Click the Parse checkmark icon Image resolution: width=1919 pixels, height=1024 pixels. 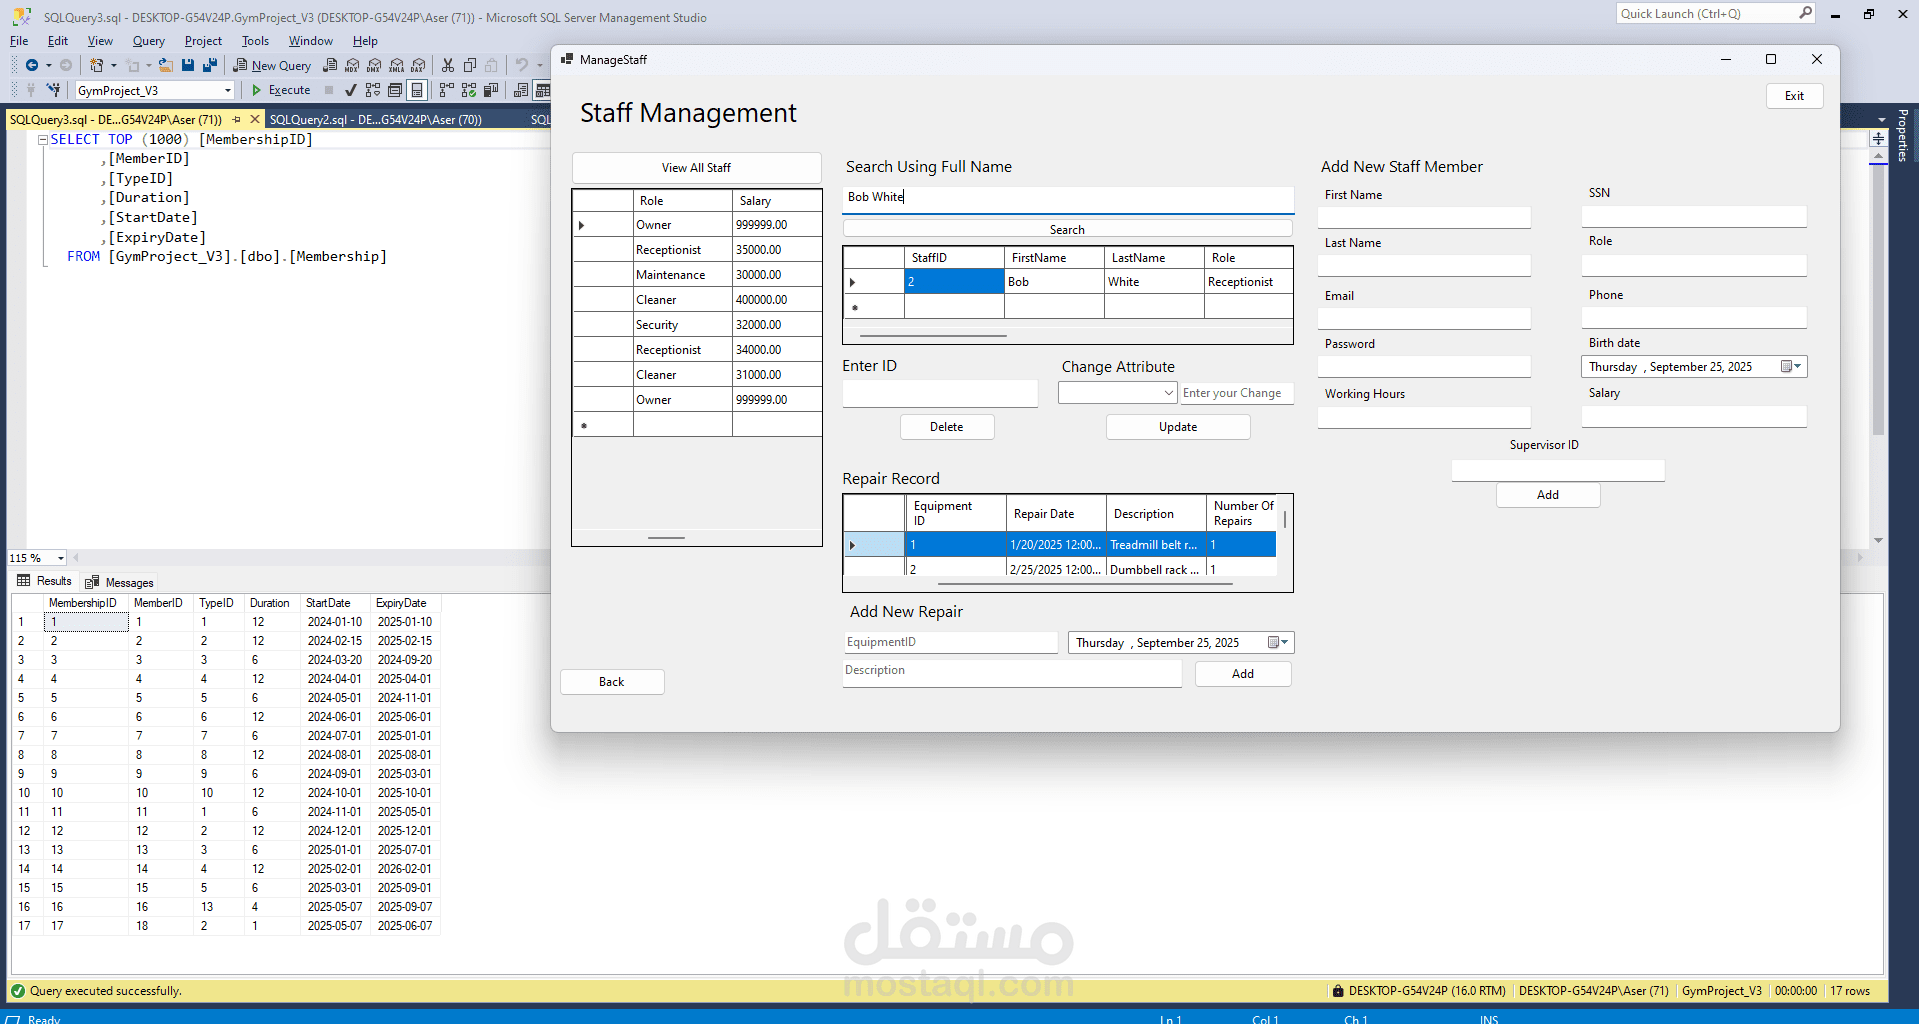click(351, 90)
